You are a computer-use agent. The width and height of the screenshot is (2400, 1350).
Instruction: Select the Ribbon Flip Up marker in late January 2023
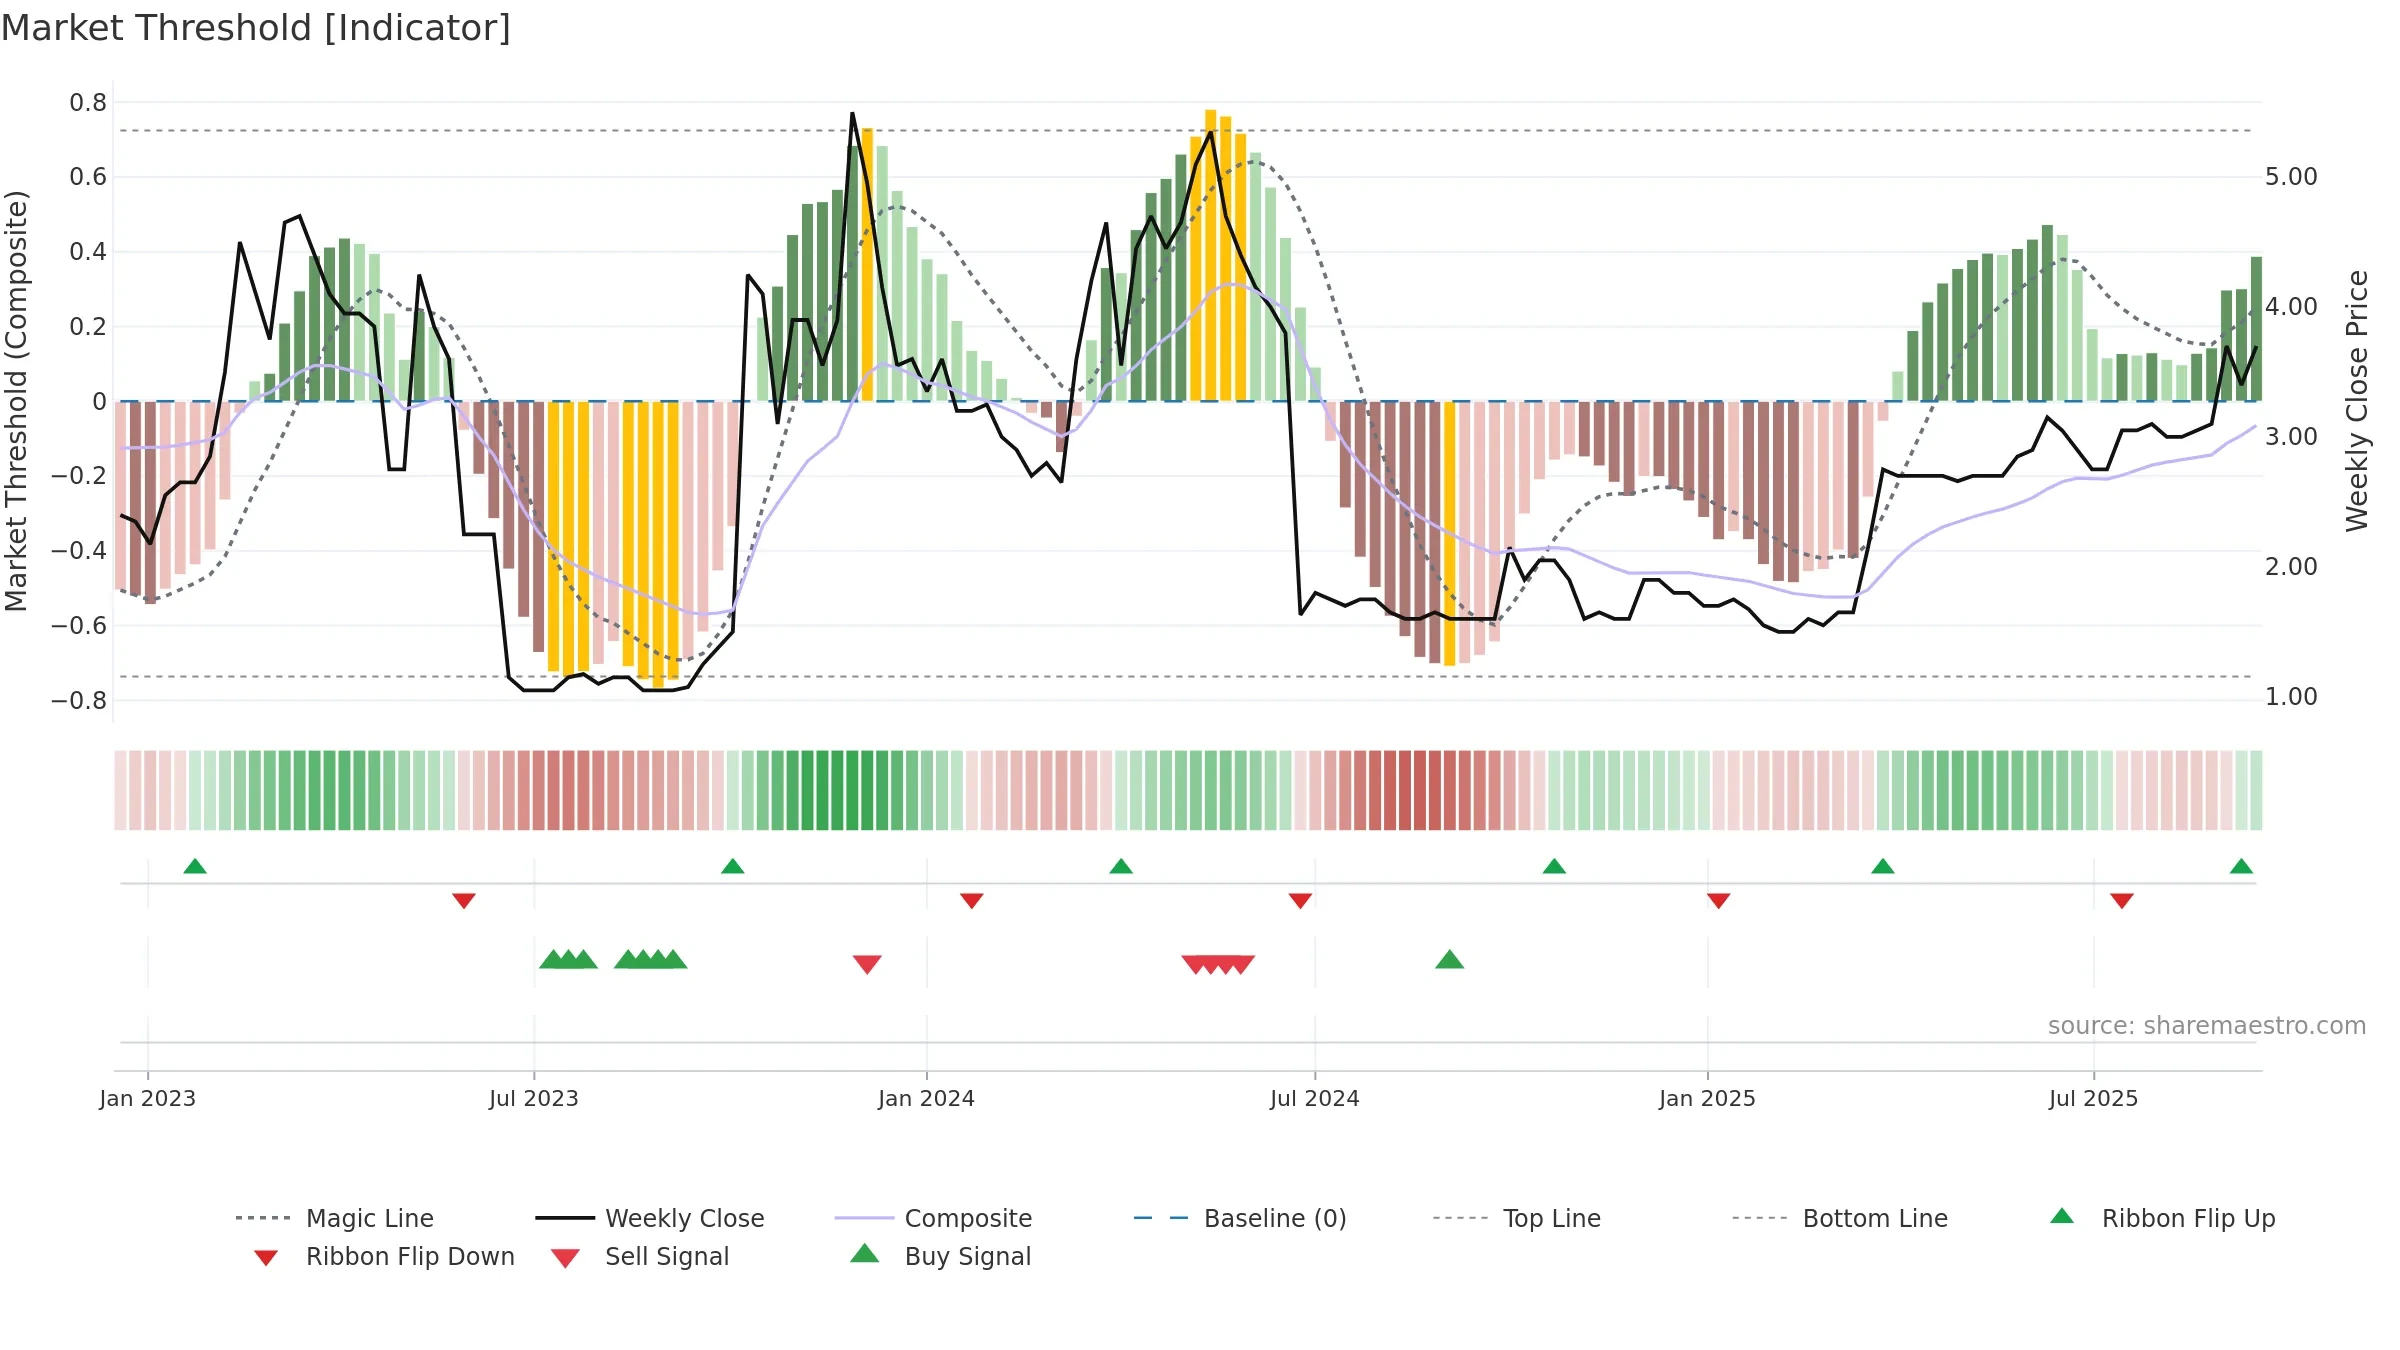tap(195, 866)
